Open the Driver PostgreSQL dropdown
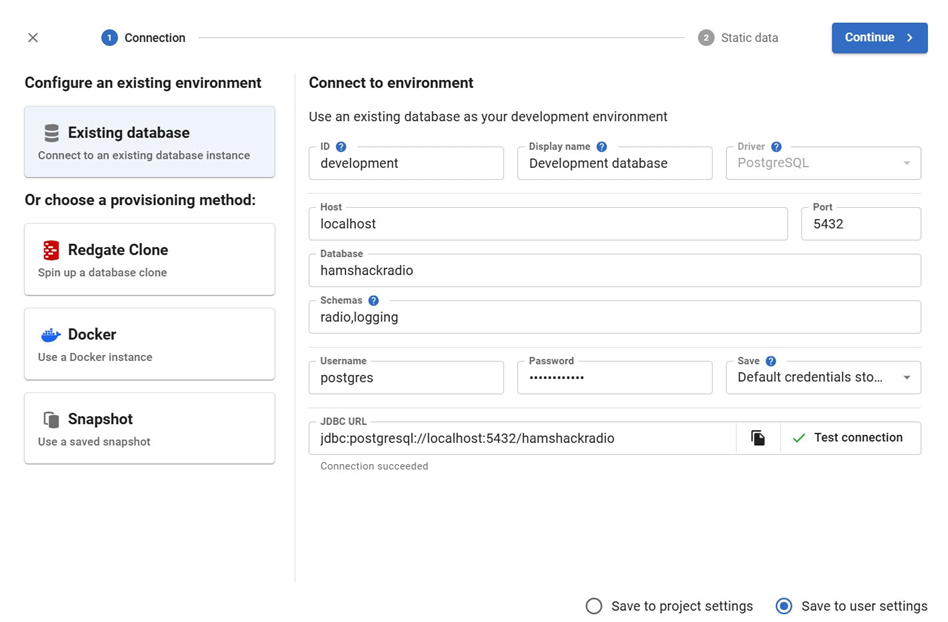The height and width of the screenshot is (622, 948). pyautogui.click(x=822, y=163)
